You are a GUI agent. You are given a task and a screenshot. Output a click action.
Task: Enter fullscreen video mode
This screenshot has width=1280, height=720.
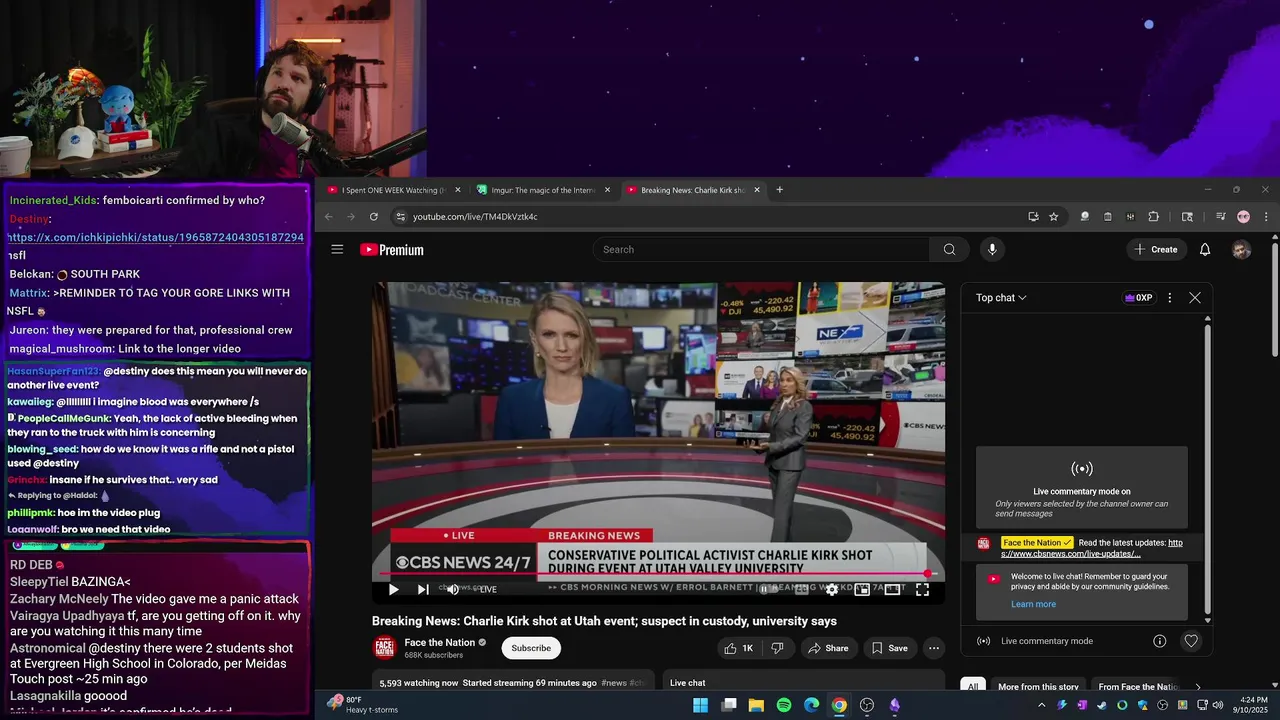922,589
